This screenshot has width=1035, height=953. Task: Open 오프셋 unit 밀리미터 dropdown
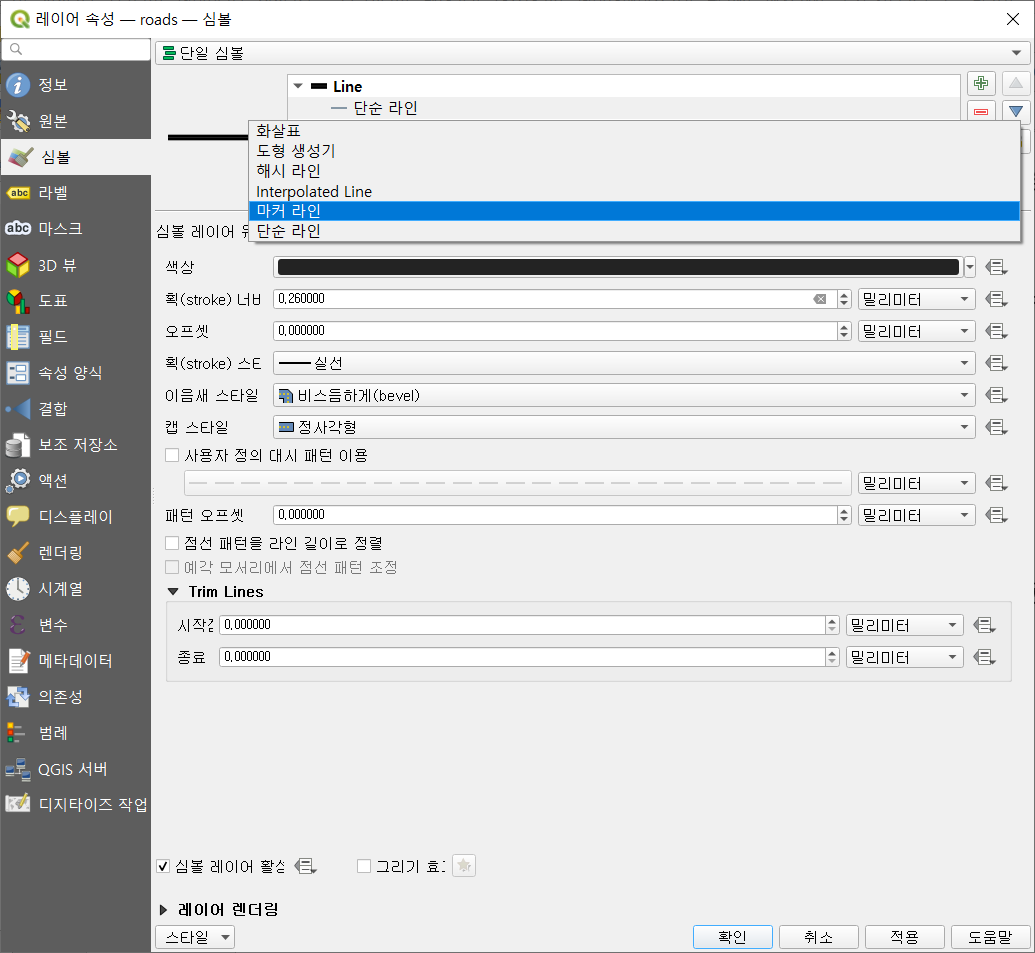coord(916,331)
